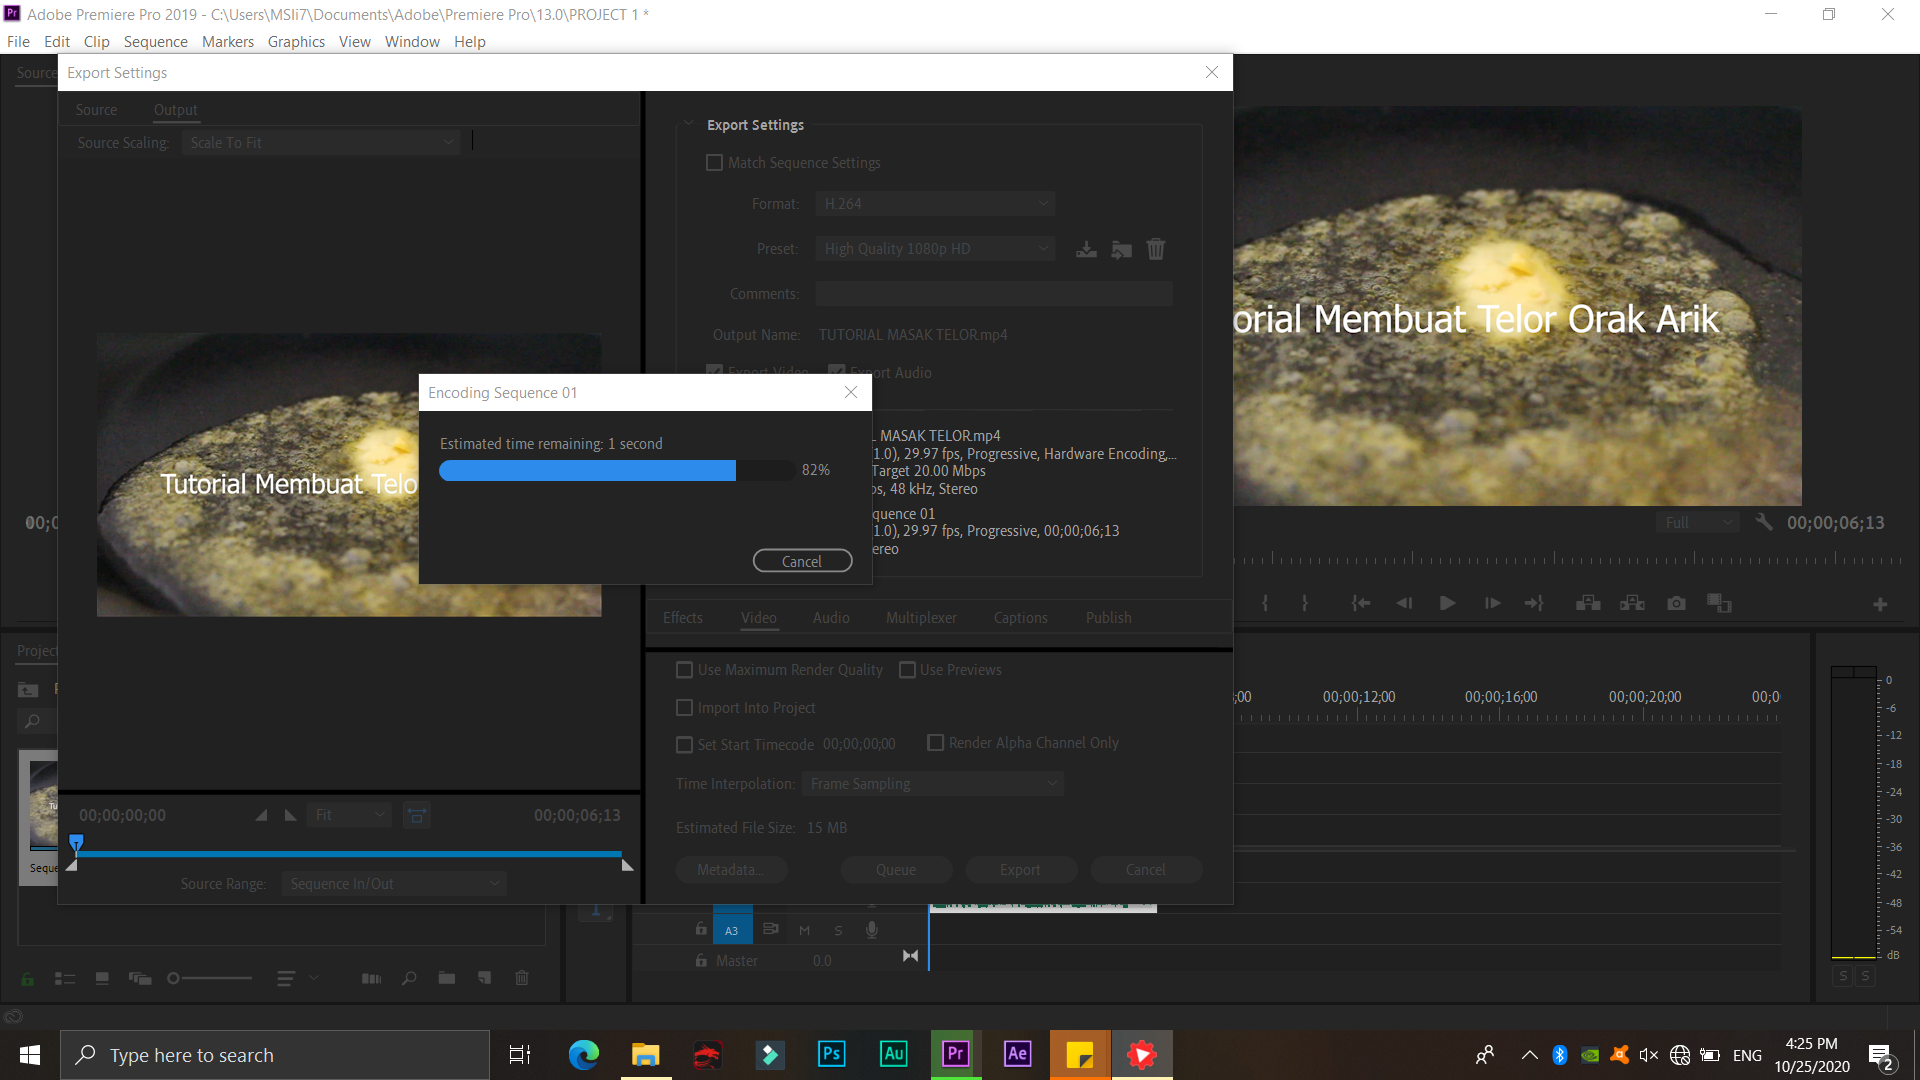Click the blue export preview time bar
The image size is (1920, 1080).
pos(349,854)
